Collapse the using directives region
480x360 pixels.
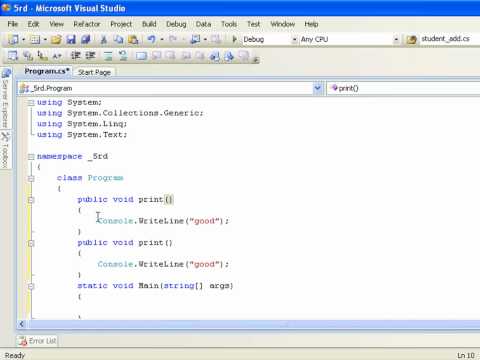31,103
